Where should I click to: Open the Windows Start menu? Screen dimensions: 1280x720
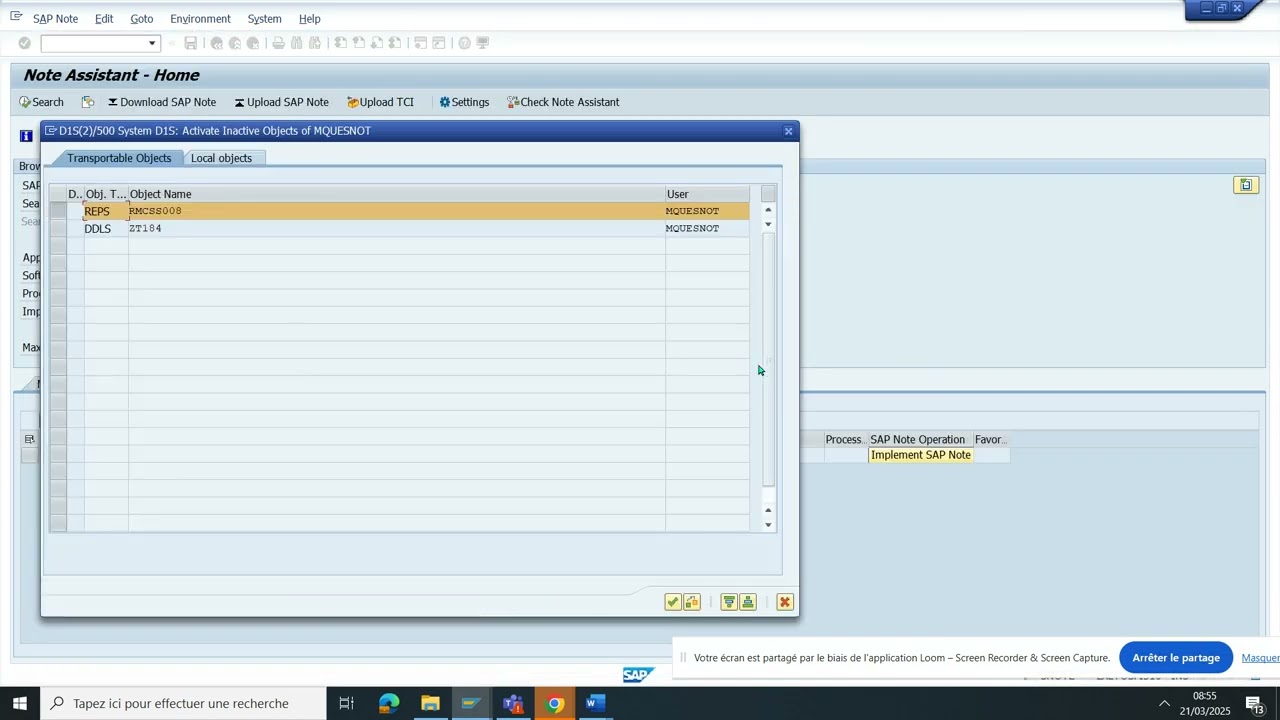[x=19, y=704]
